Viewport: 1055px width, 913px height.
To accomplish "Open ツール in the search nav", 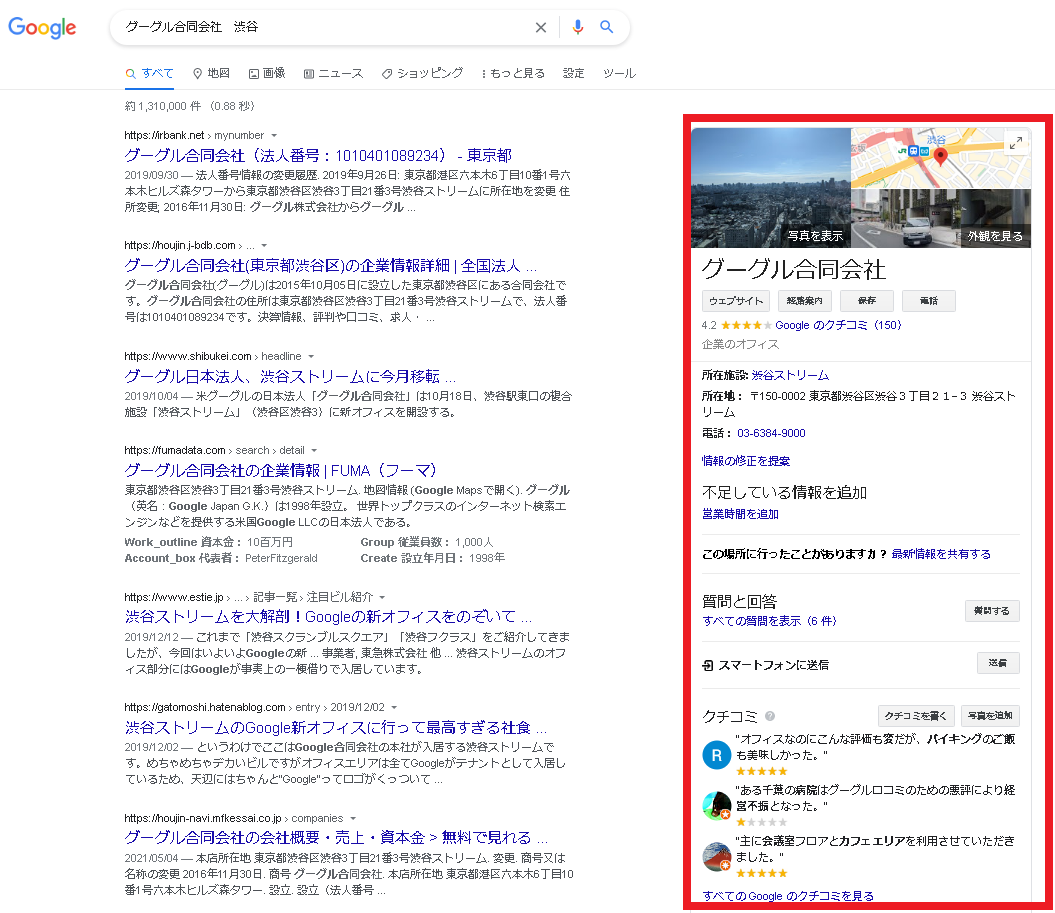I will [x=619, y=73].
